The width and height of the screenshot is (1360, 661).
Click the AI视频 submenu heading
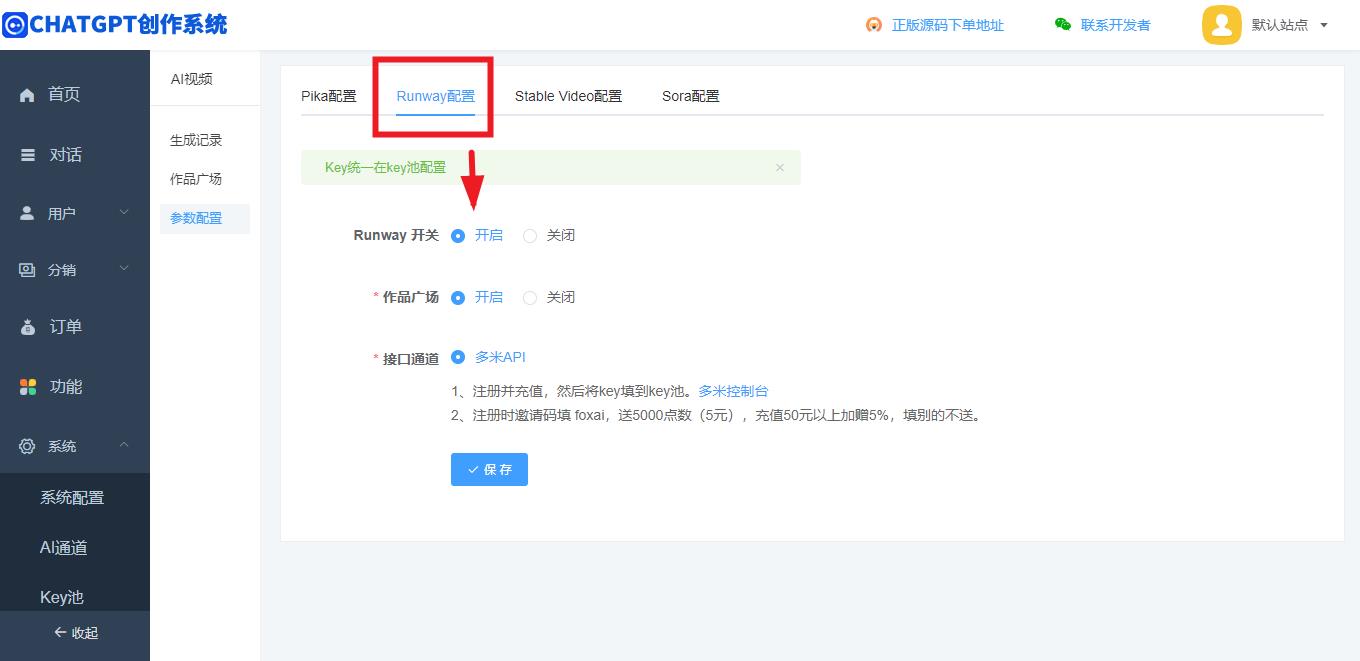(x=191, y=79)
